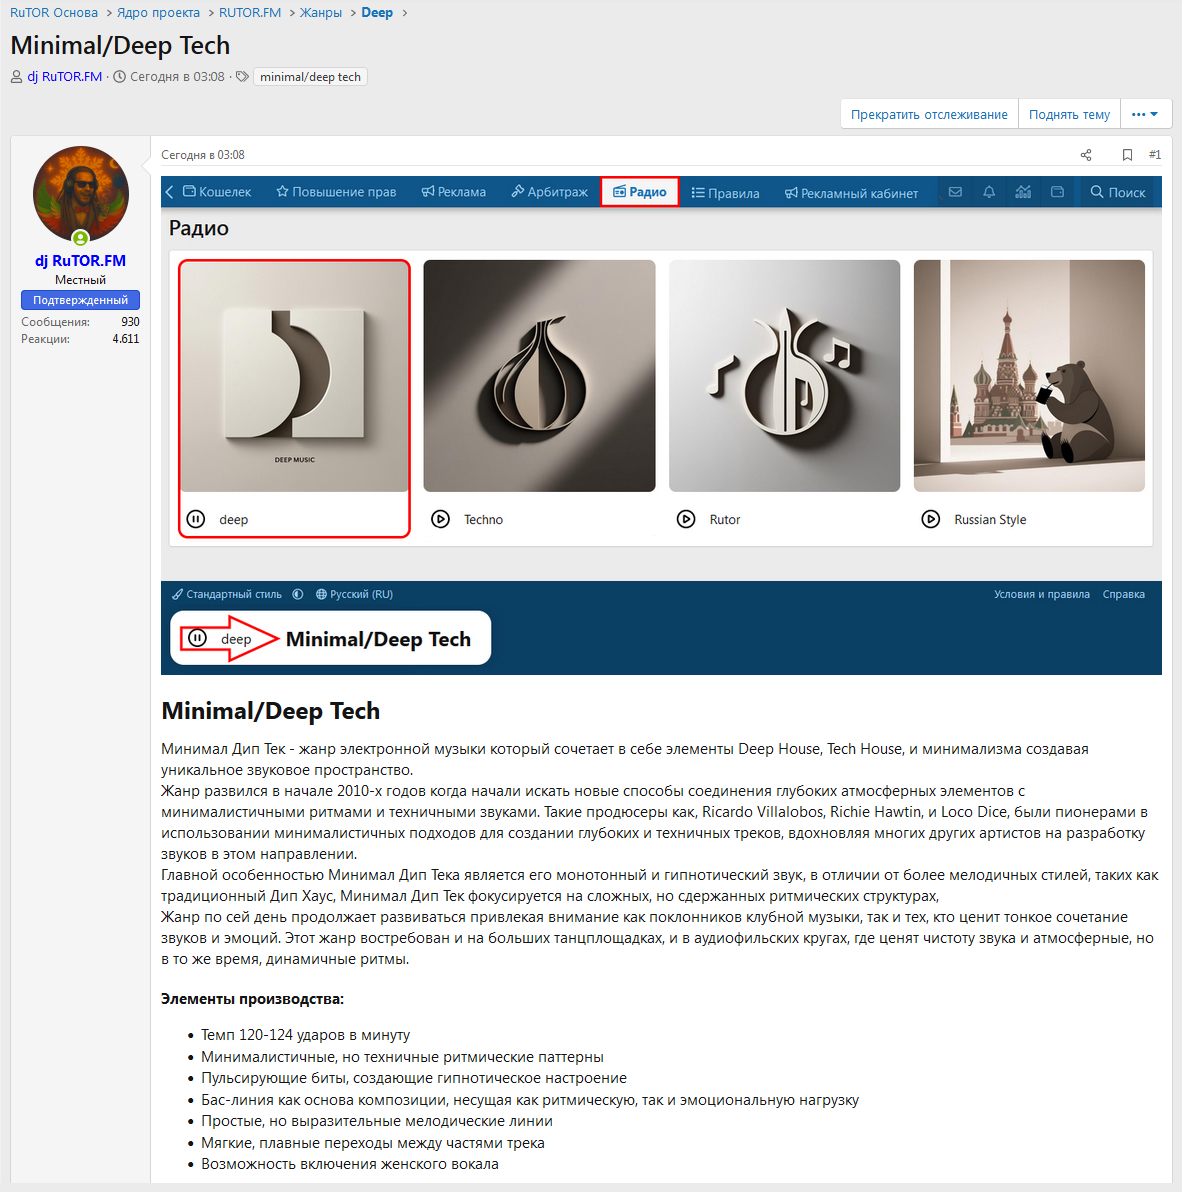
Task: Open the notifications bell icon
Action: click(989, 192)
